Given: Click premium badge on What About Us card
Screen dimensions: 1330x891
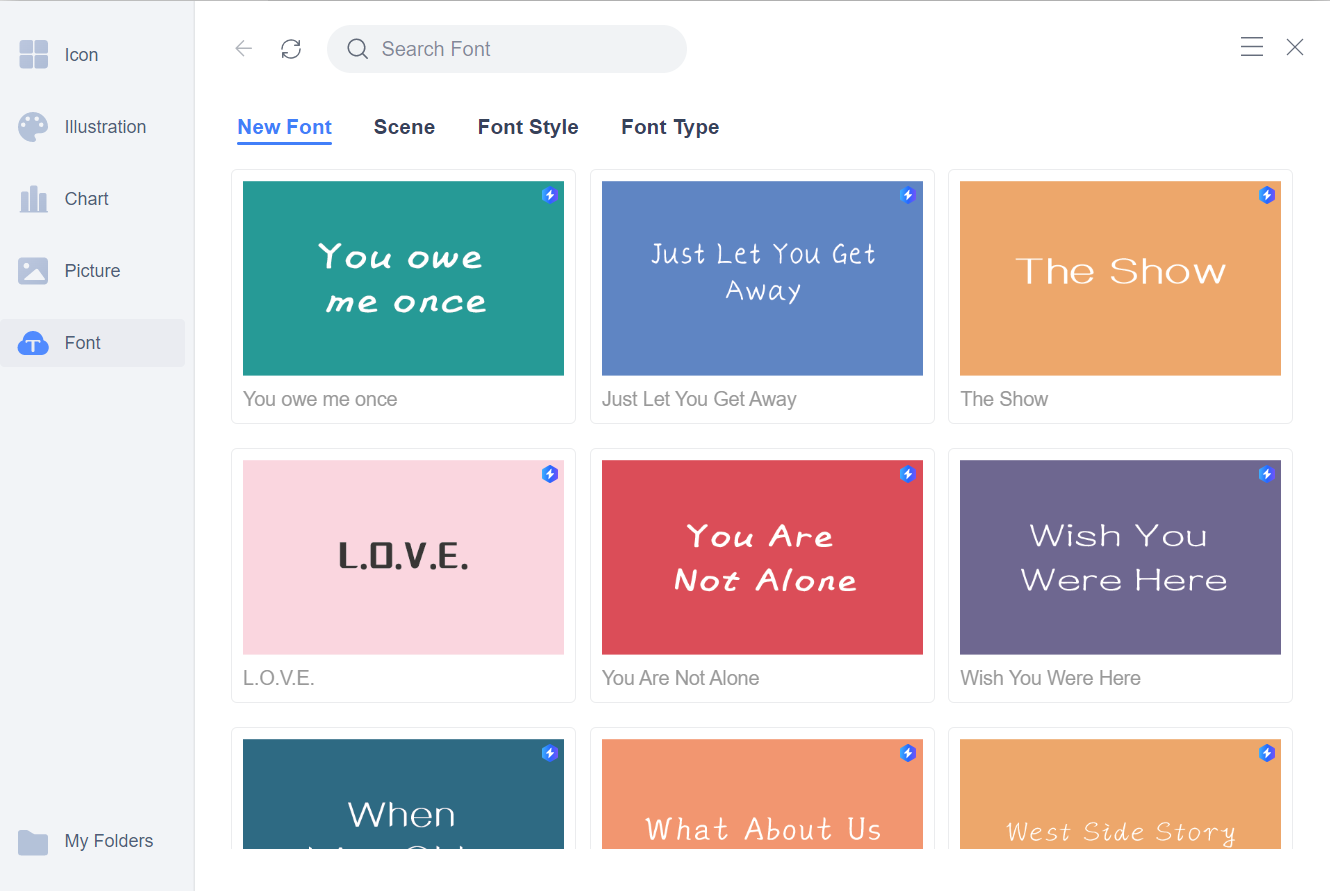Looking at the screenshot, I should point(908,753).
